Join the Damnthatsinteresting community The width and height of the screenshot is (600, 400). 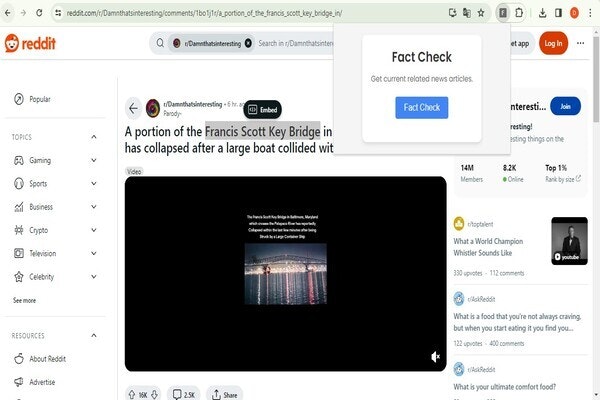pos(565,106)
